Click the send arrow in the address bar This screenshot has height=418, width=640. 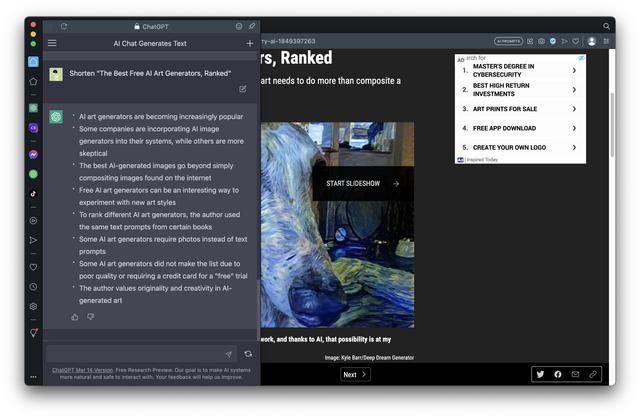(x=564, y=41)
